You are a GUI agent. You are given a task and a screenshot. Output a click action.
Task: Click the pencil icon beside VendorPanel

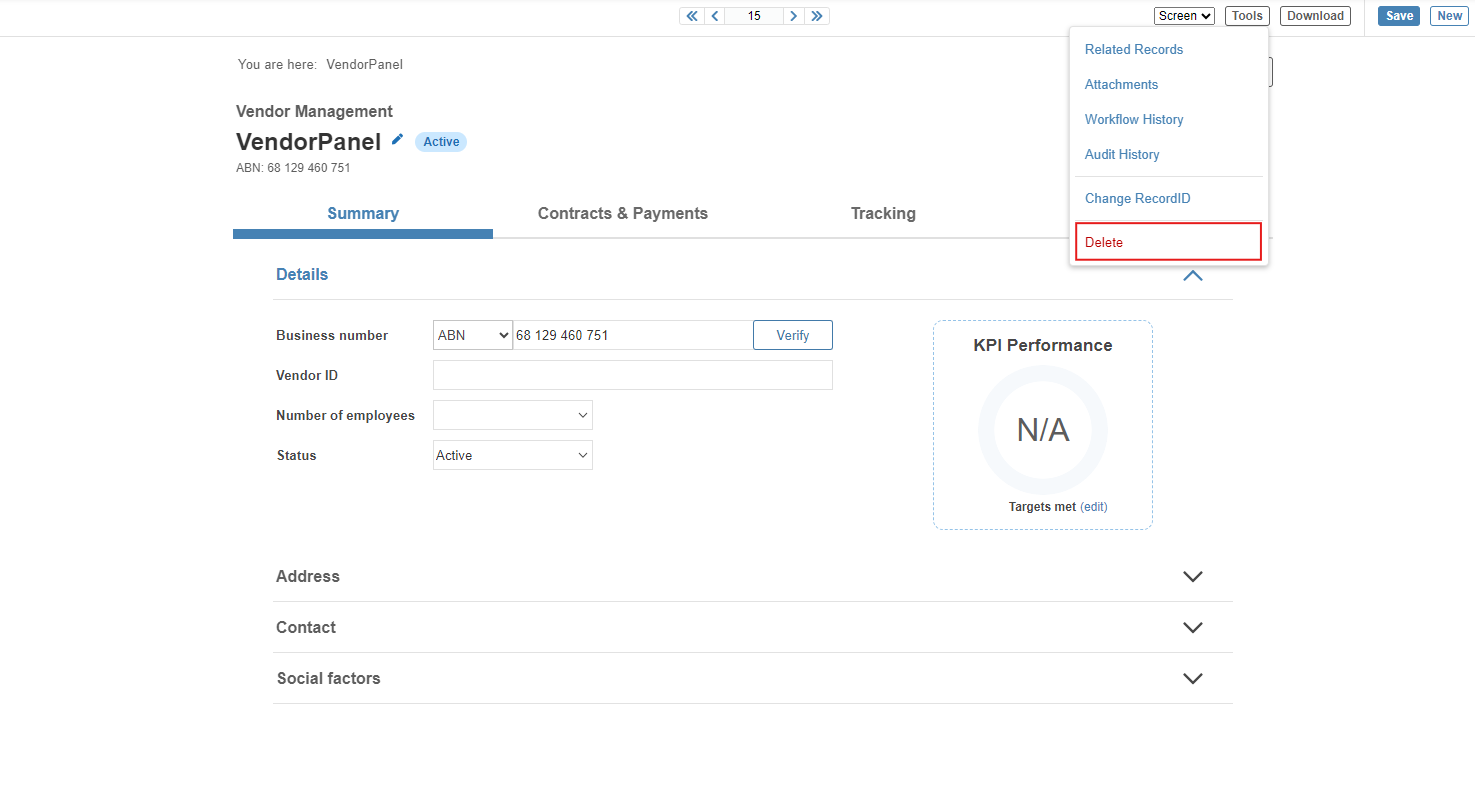click(397, 140)
